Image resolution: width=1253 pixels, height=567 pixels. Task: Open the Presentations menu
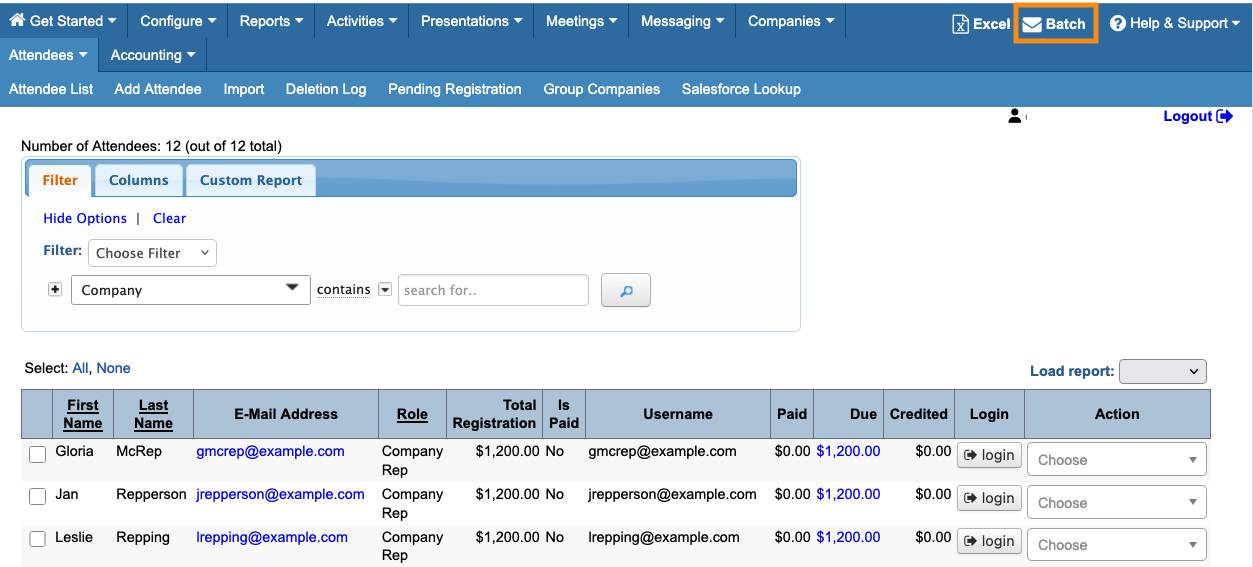click(x=471, y=21)
